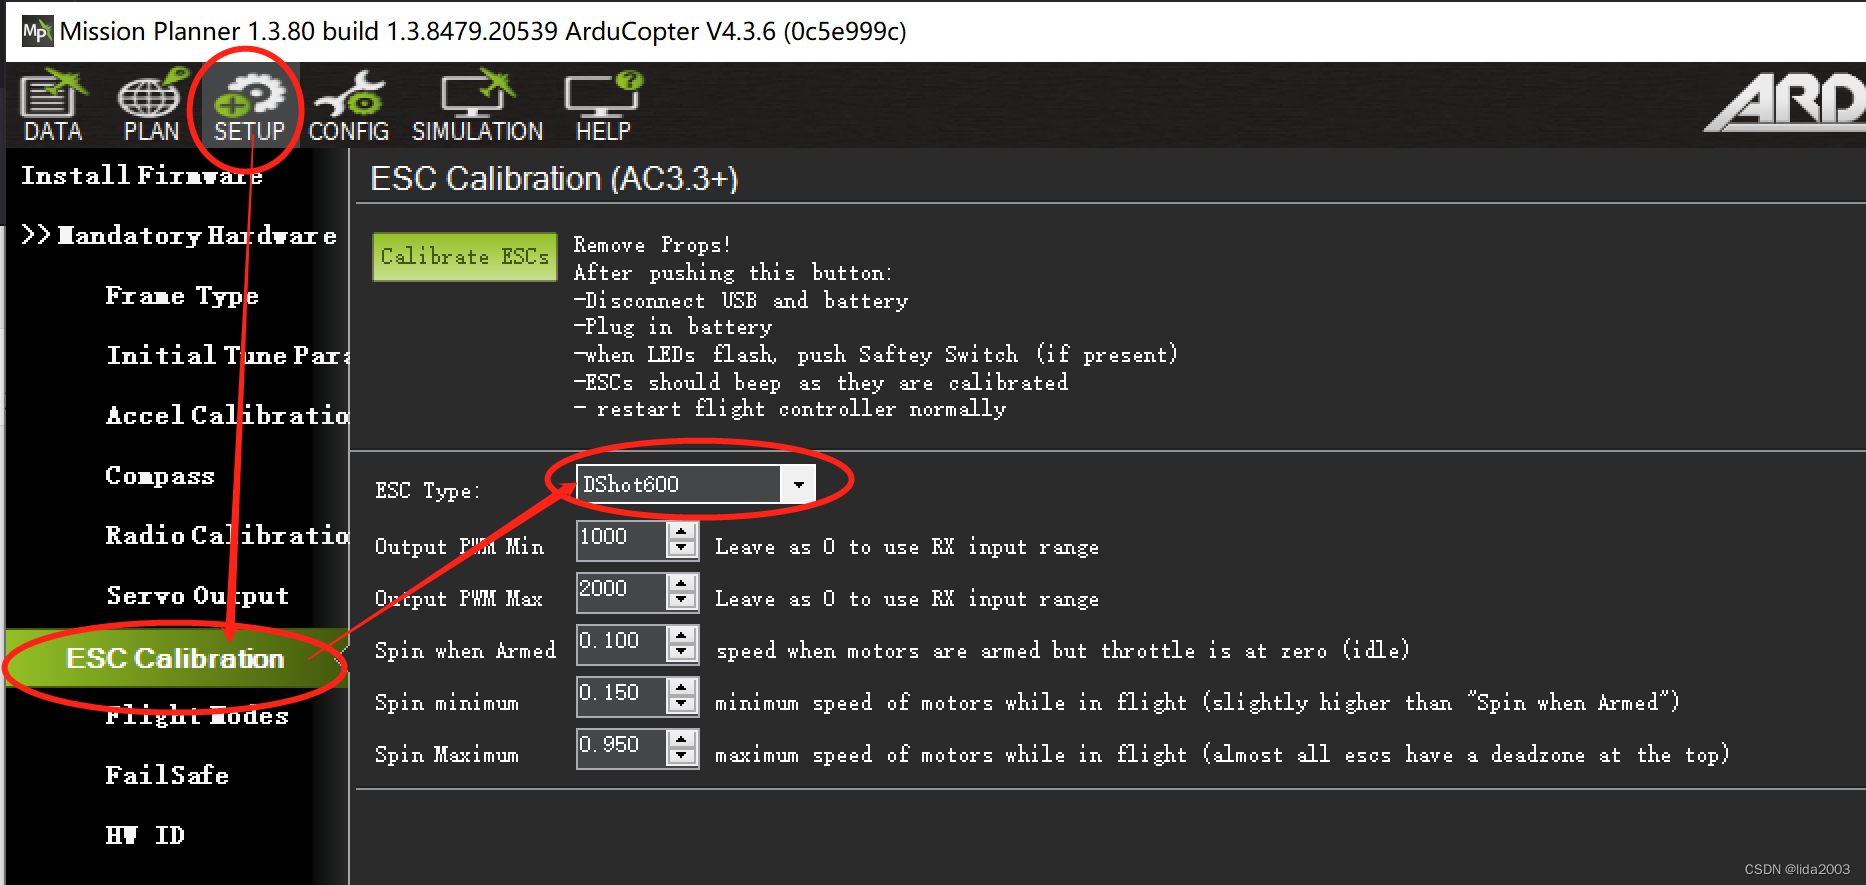Select the DShot600 ESC type field
The width and height of the screenshot is (1866, 885).
(679, 485)
